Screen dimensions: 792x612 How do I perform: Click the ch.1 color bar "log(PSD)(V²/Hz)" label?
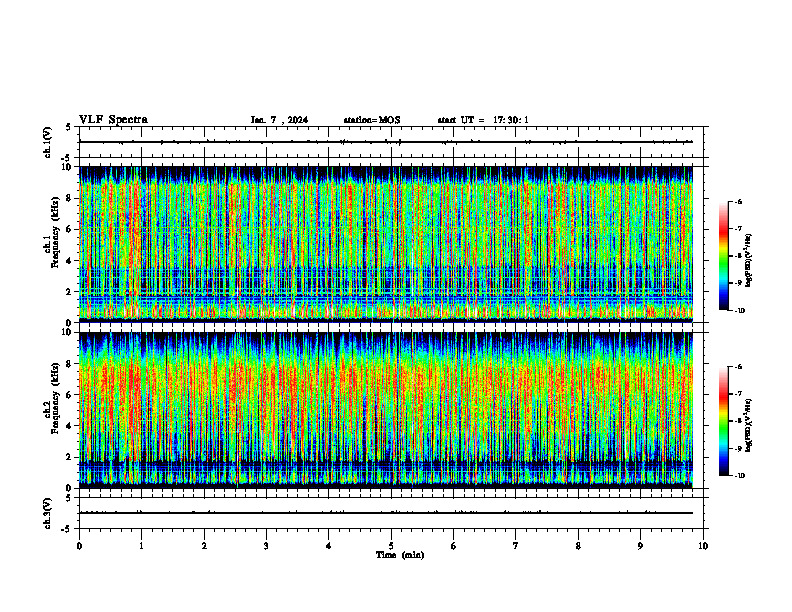click(749, 260)
